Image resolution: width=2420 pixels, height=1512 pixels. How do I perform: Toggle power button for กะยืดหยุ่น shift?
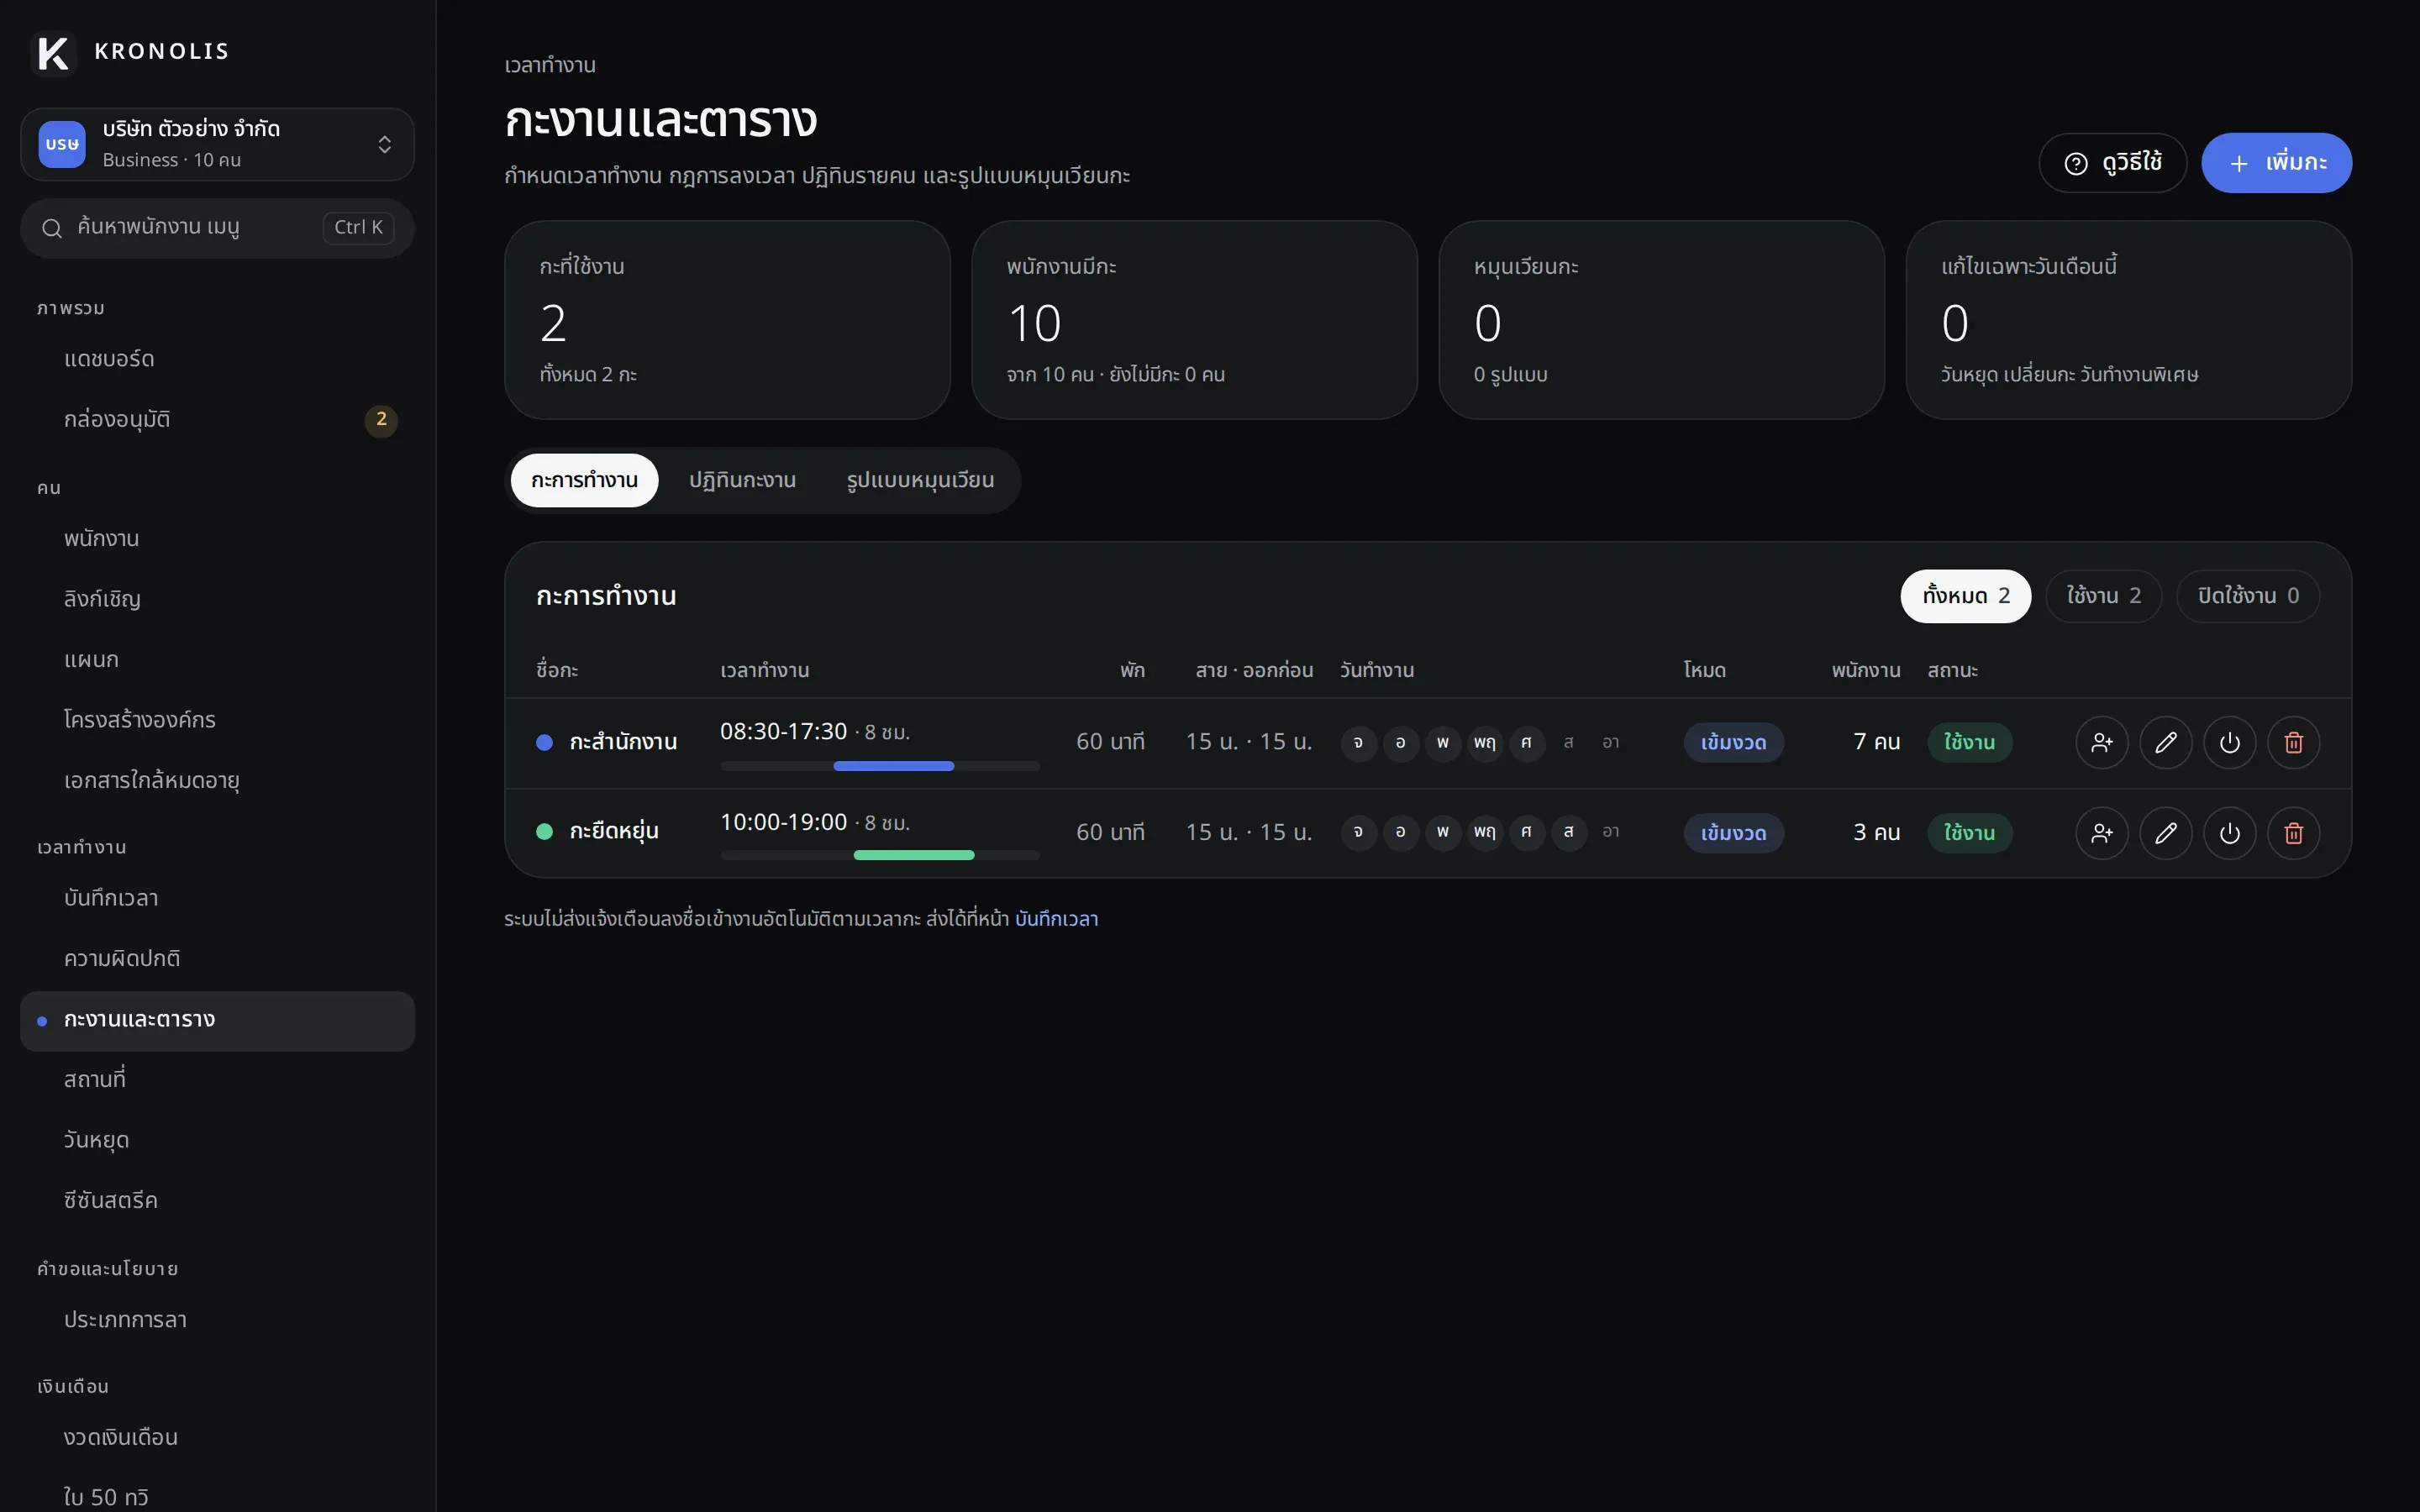[2229, 833]
